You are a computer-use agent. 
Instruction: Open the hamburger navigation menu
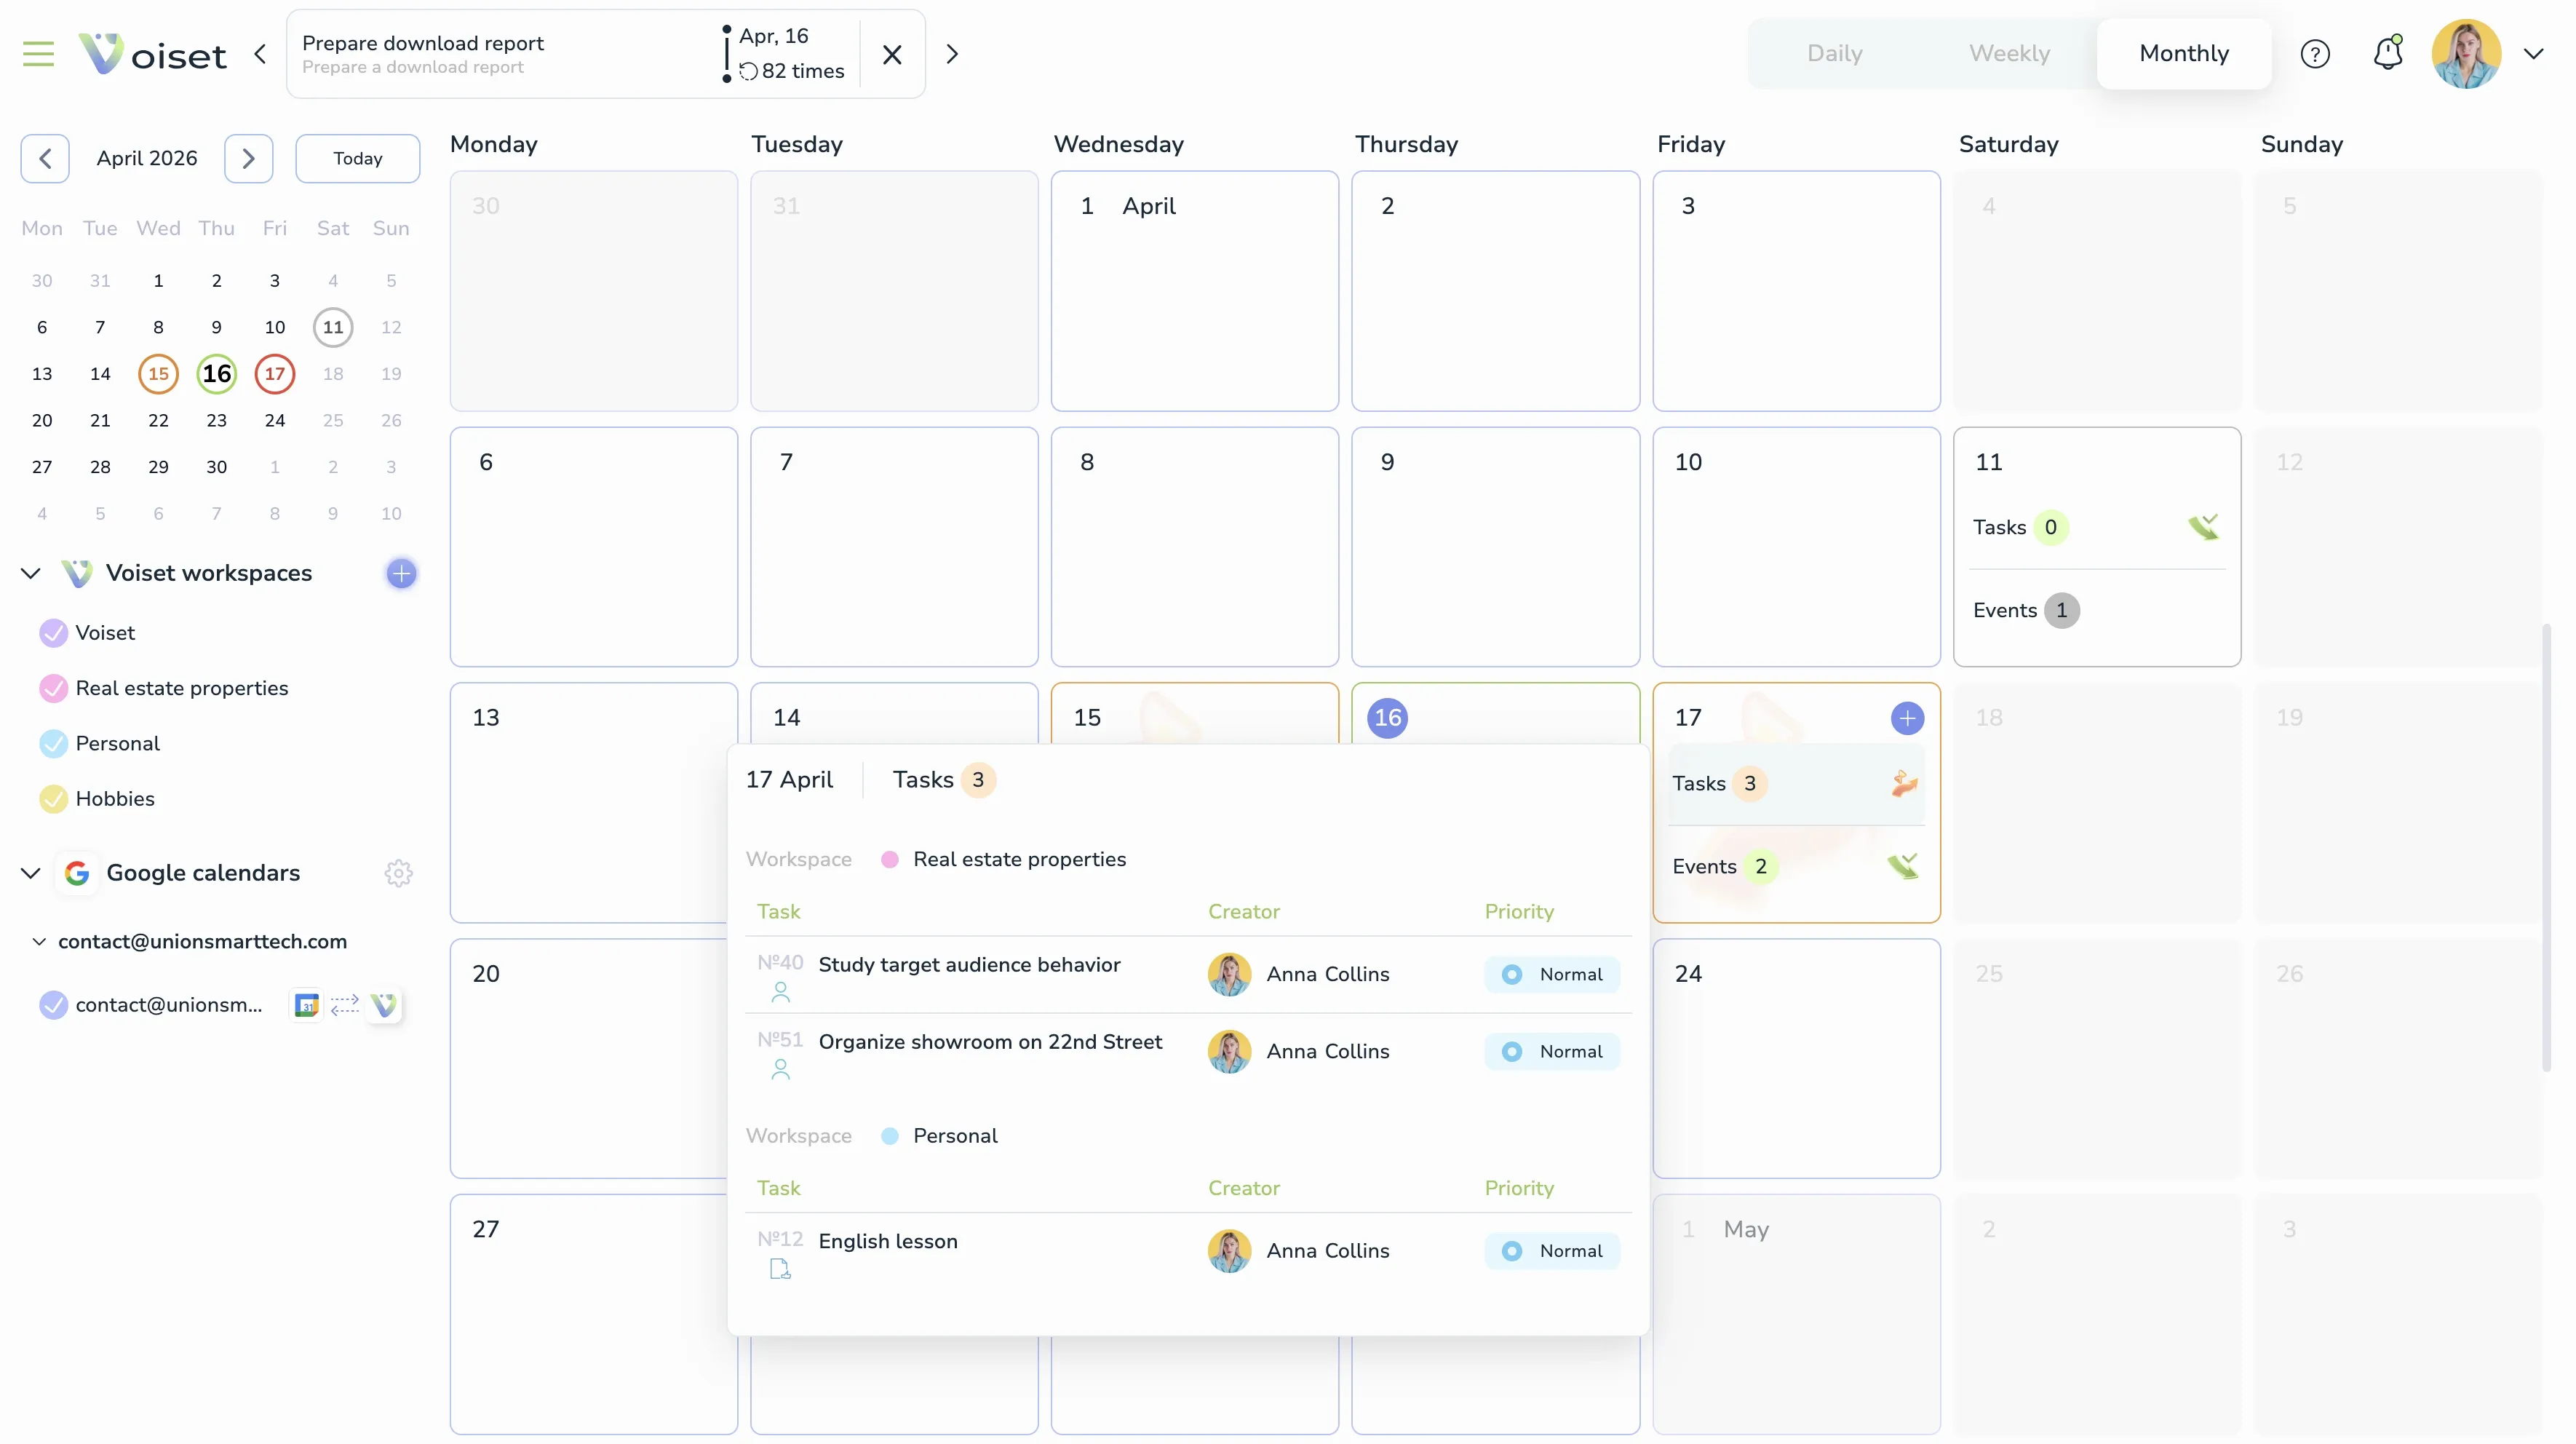(x=38, y=54)
